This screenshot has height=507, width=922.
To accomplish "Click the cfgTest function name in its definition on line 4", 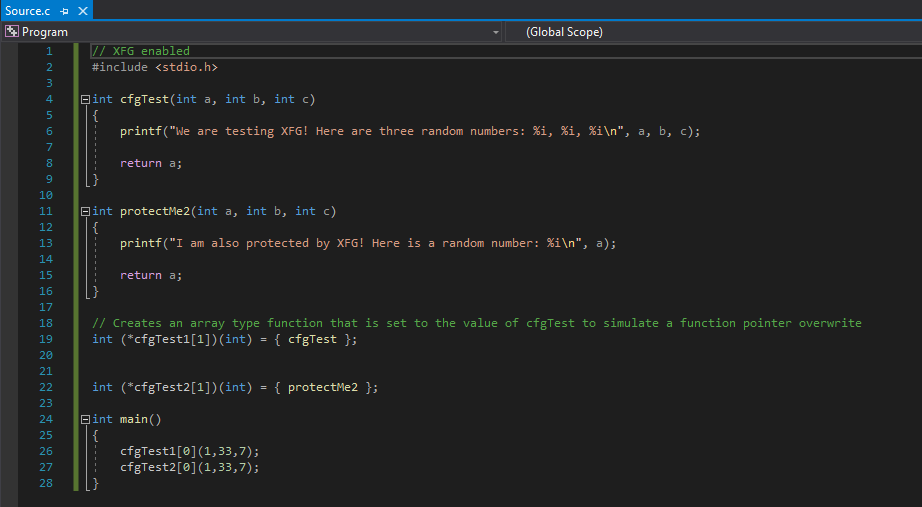I will 144,99.
